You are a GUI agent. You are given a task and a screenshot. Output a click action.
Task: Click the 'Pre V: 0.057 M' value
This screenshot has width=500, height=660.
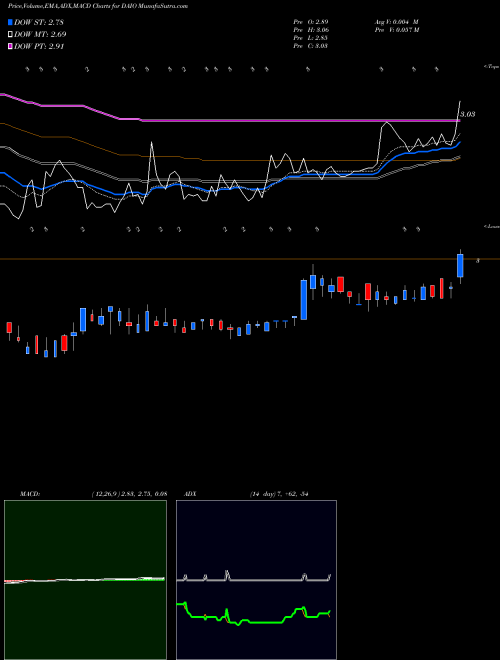coord(396,30)
